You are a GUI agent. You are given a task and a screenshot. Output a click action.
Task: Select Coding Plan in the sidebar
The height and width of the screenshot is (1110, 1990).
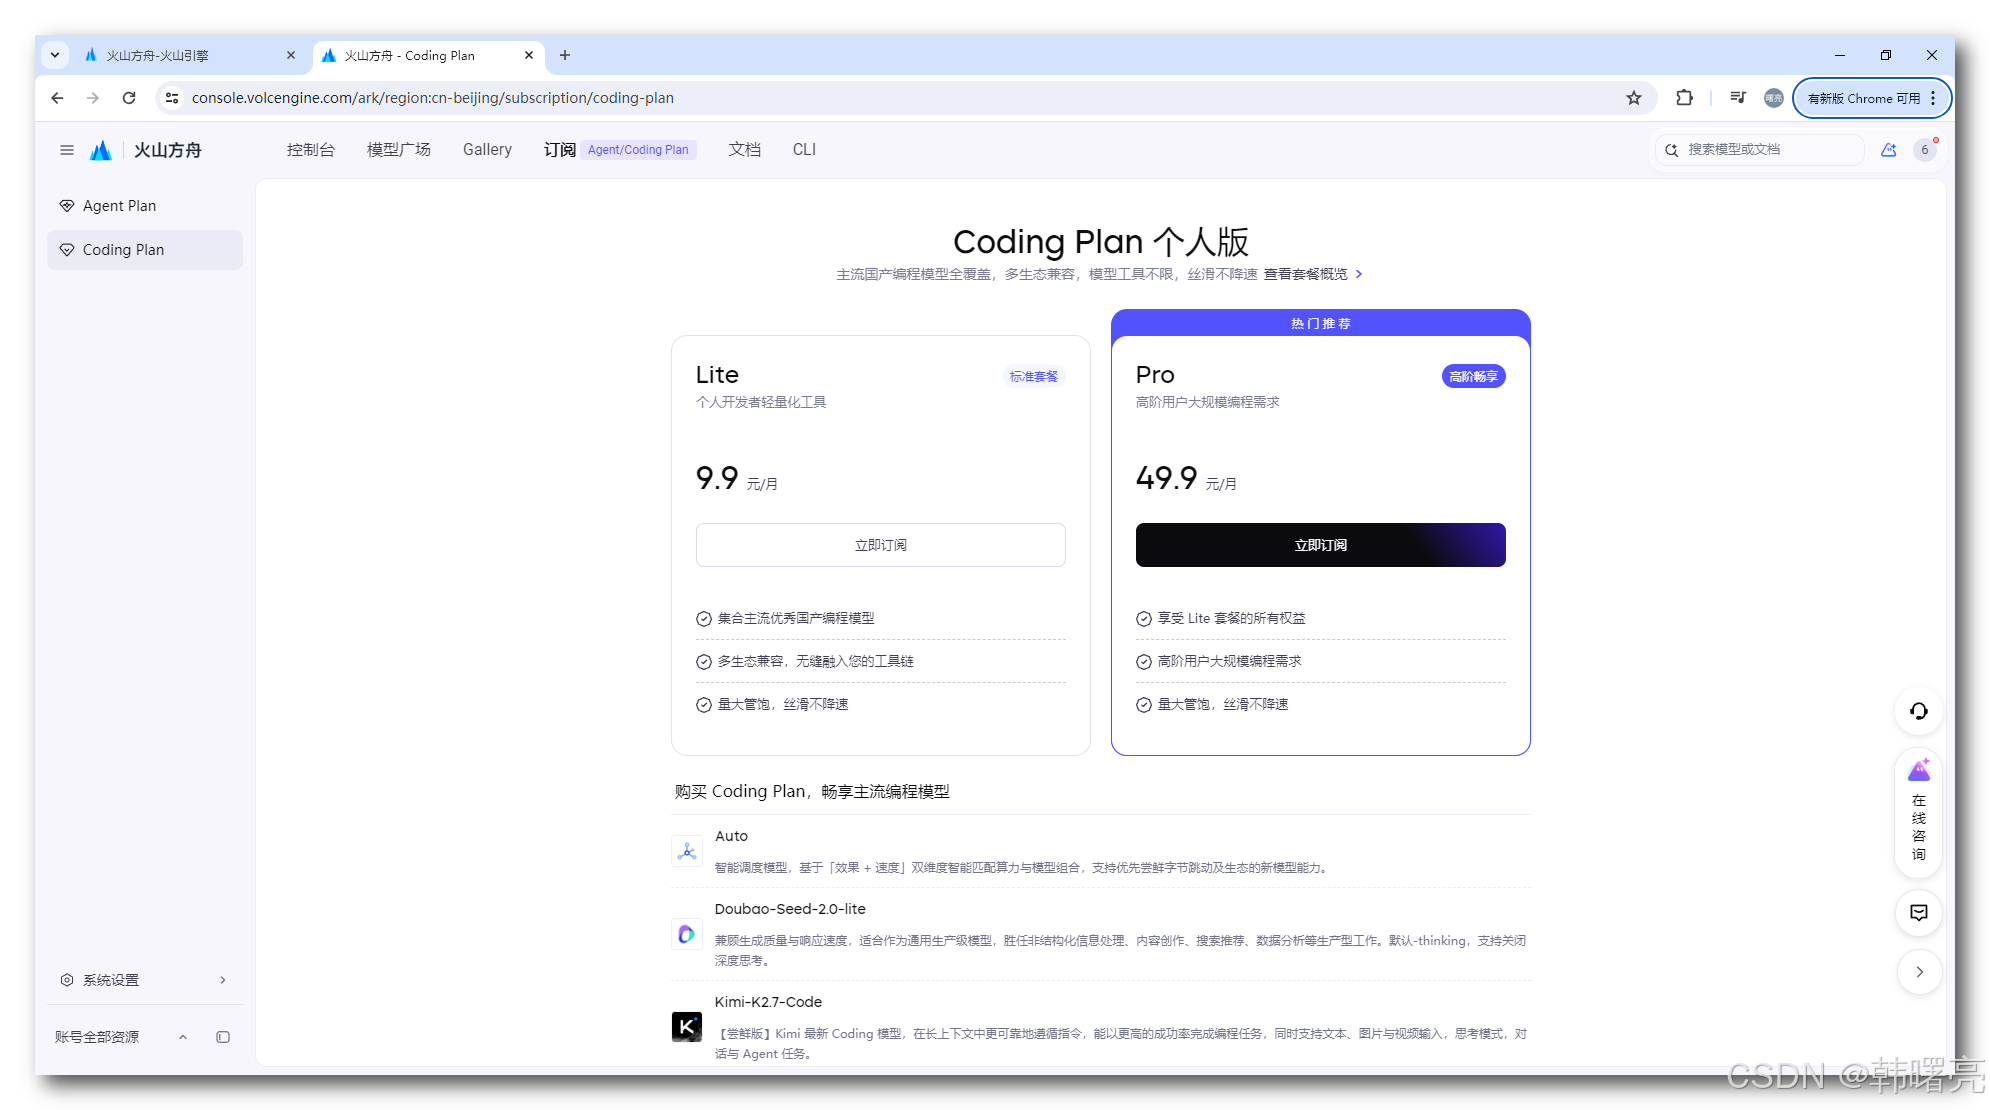(x=145, y=250)
